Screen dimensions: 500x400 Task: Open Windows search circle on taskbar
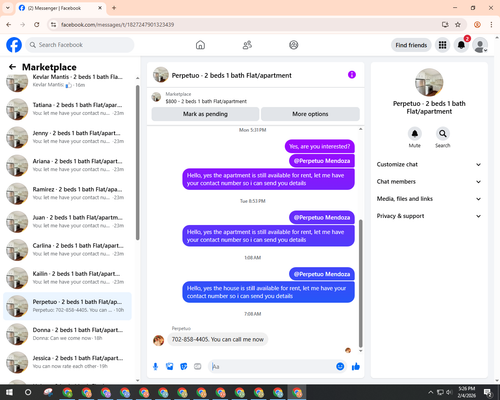click(x=28, y=392)
